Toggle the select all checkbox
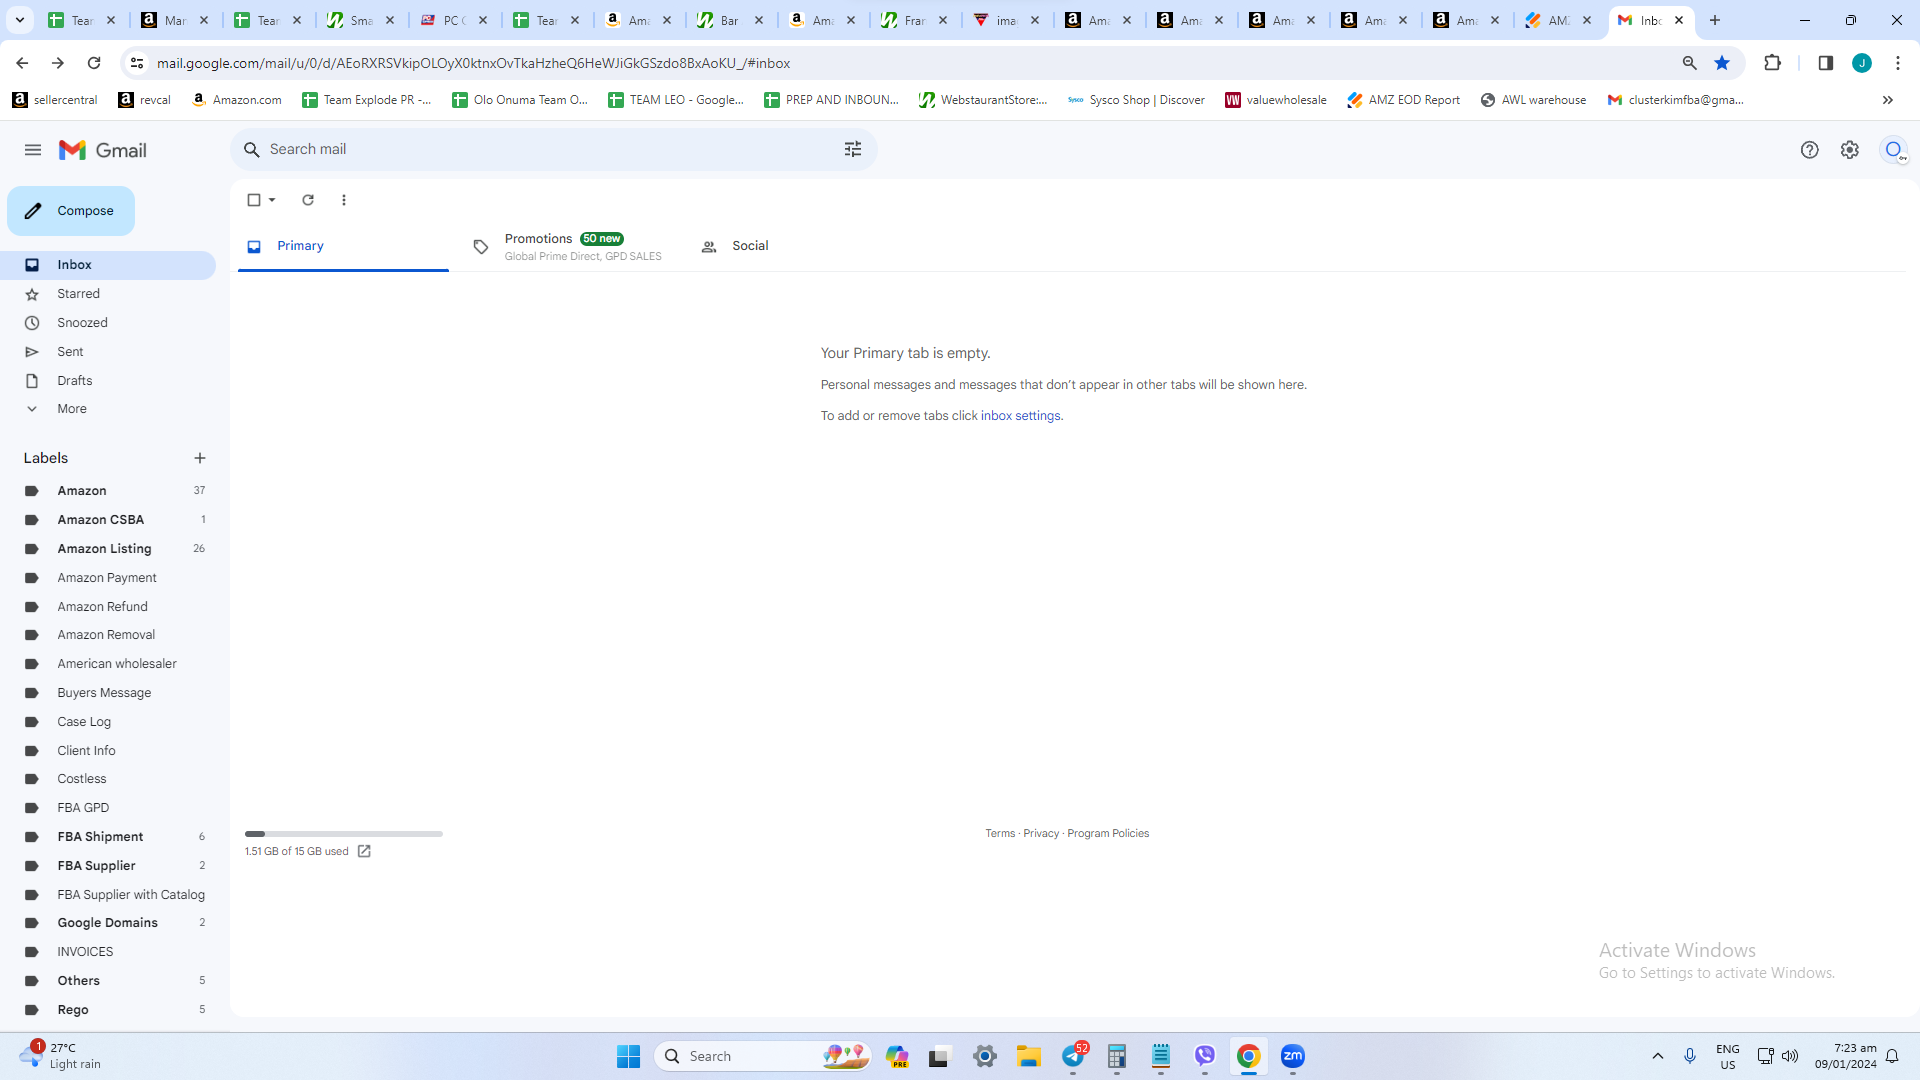The width and height of the screenshot is (1920, 1080). coord(254,200)
